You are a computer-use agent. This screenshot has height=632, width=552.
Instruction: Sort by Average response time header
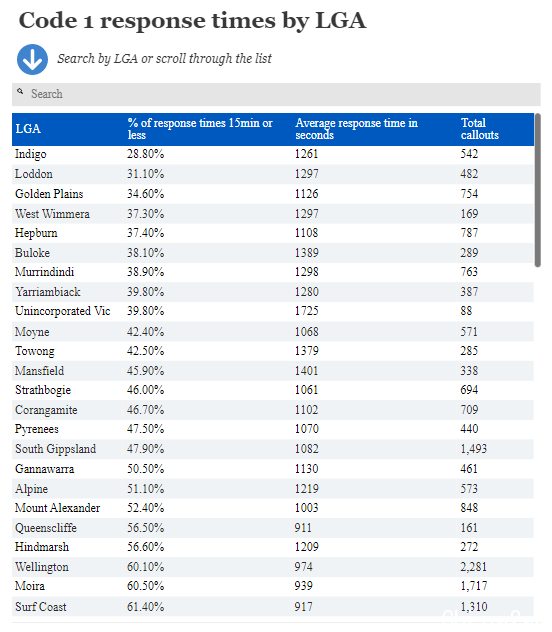pos(357,129)
